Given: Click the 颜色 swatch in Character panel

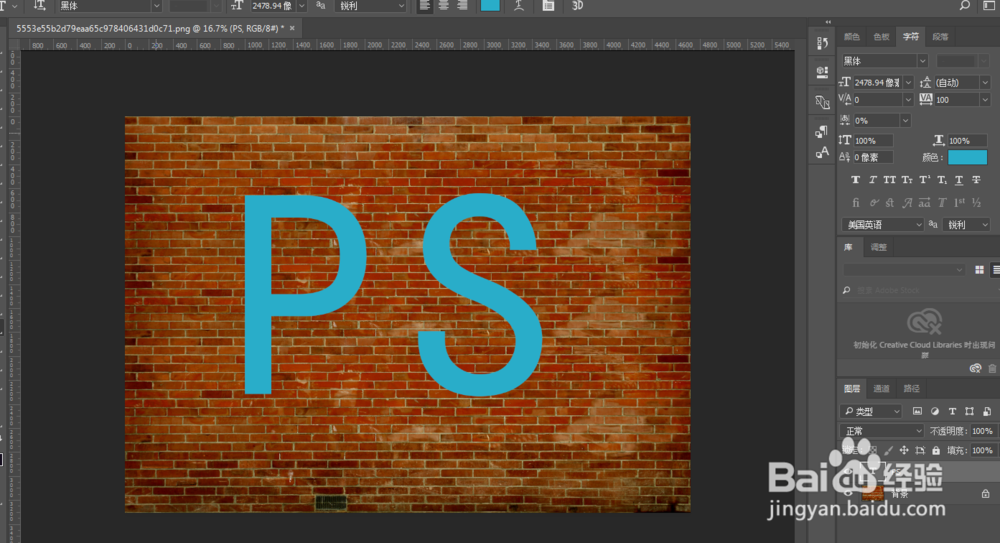Looking at the screenshot, I should tap(967, 157).
